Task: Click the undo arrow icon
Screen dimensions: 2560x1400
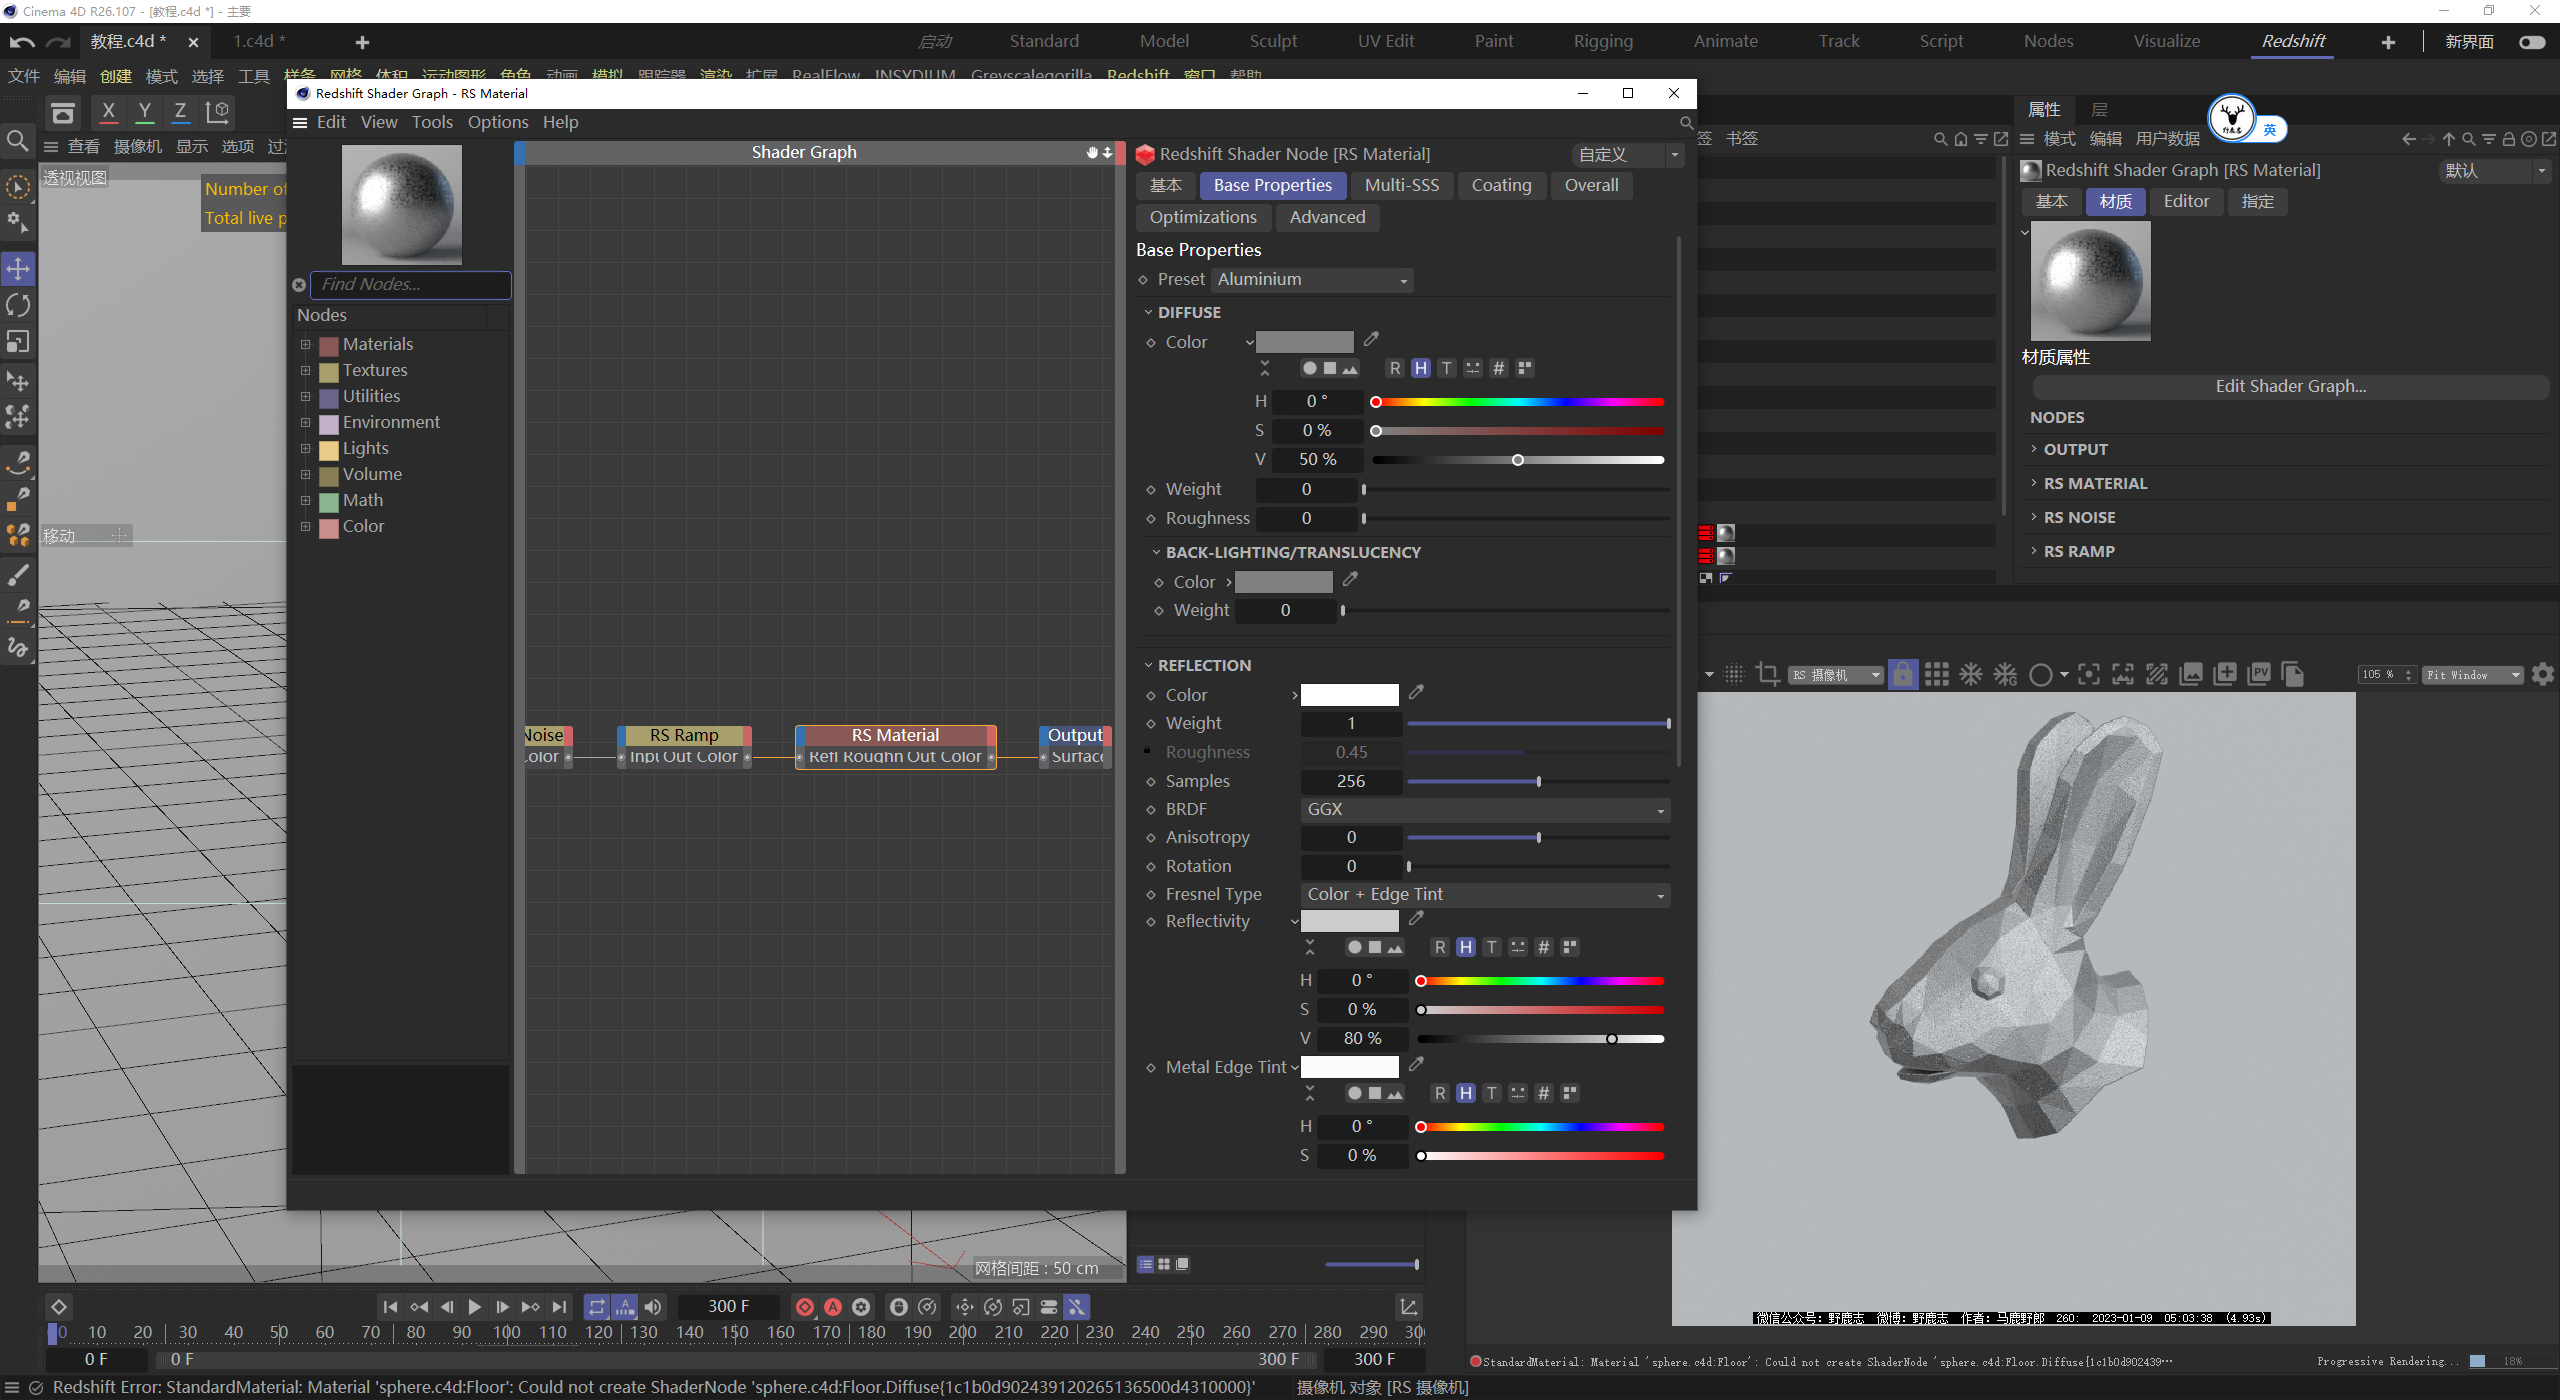Action: pyautogui.click(x=22, y=42)
